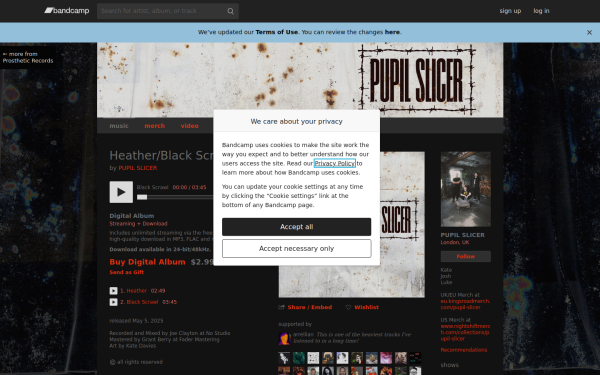Open supporter arrellian's avatar

[x=284, y=338]
